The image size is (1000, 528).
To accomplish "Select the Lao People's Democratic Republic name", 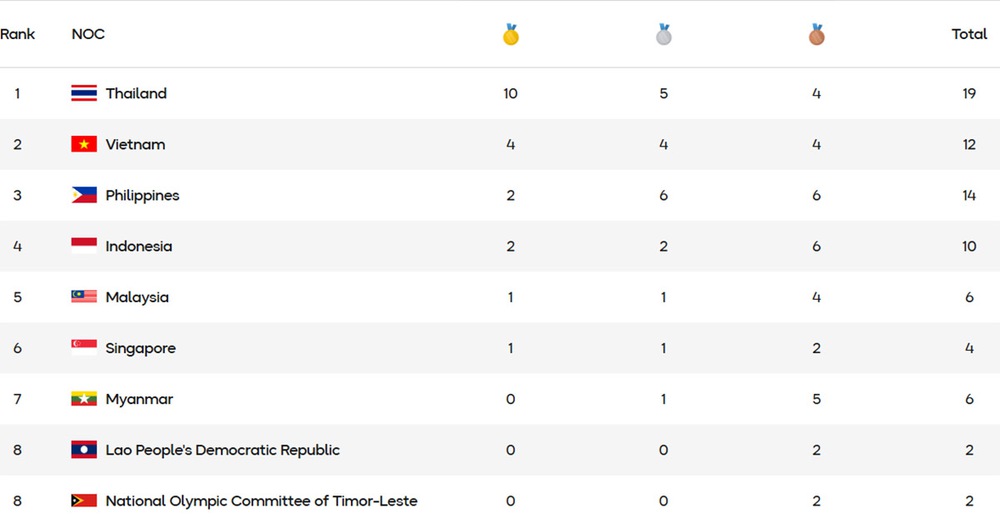I will 222,451.
